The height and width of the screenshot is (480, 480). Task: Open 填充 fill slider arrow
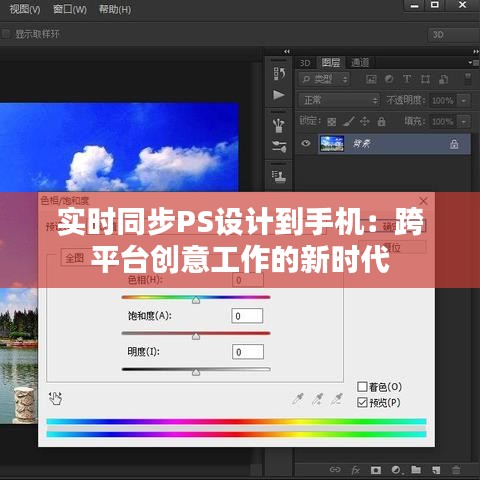tap(464, 122)
